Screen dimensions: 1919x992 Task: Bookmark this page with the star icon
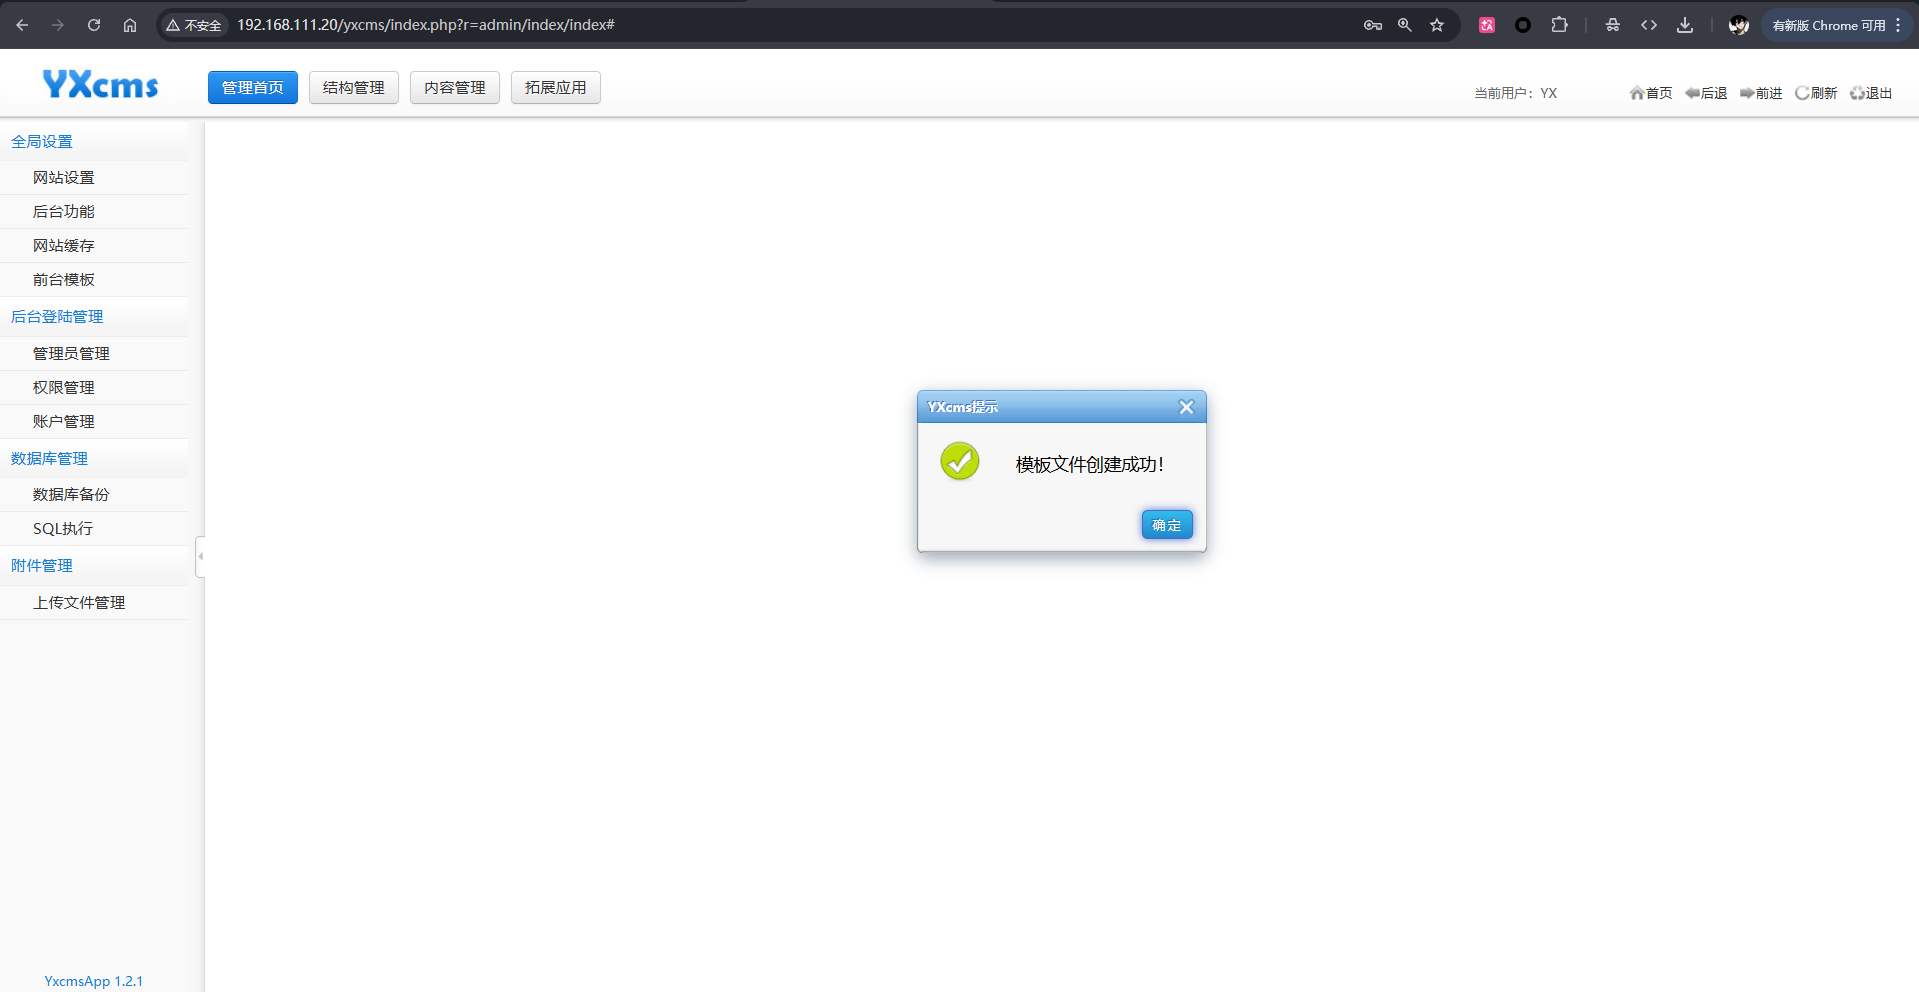point(1437,25)
